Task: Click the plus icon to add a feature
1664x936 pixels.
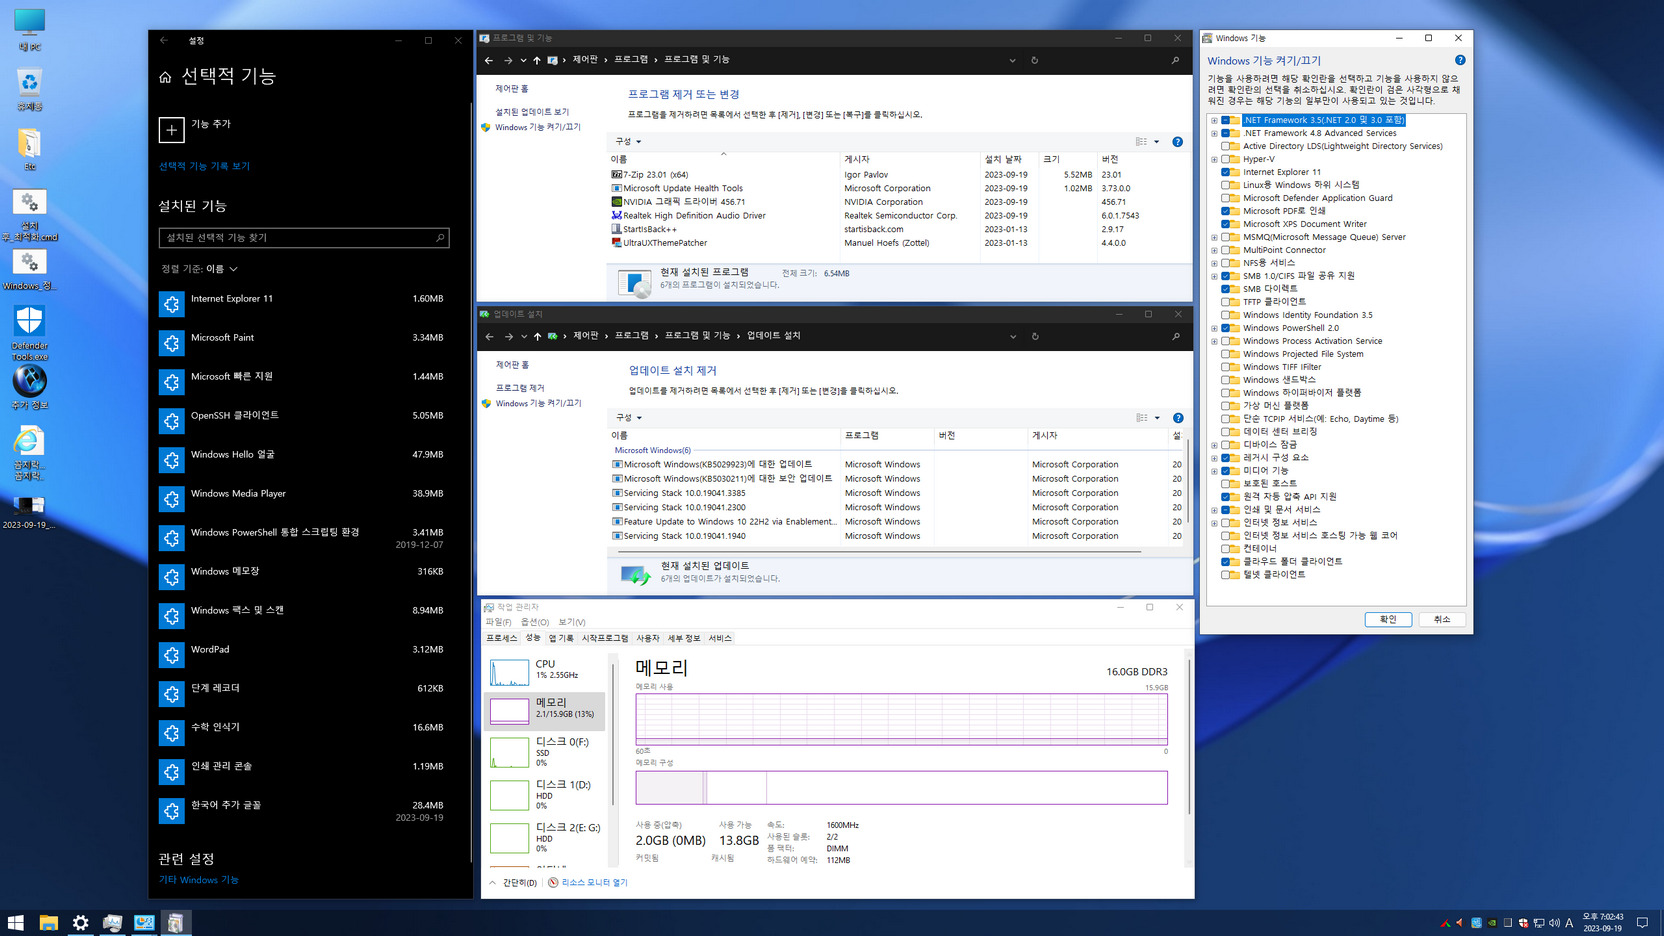Action: [171, 130]
